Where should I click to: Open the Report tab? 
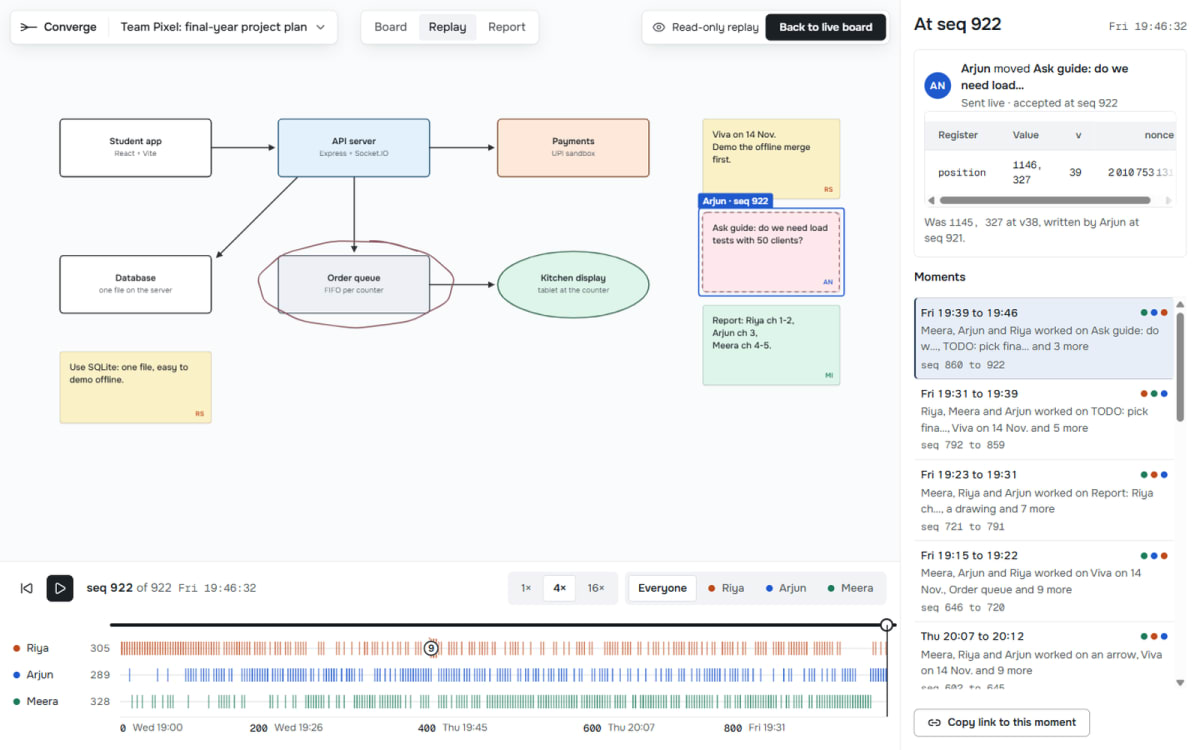[x=507, y=27]
